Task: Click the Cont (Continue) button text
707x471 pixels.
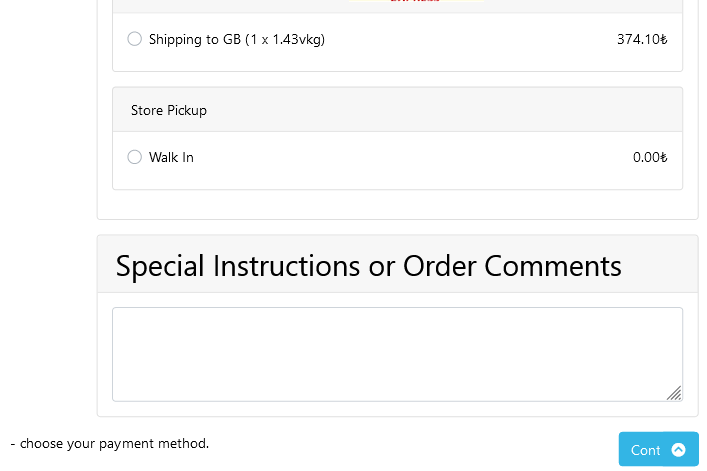Action: click(645, 450)
